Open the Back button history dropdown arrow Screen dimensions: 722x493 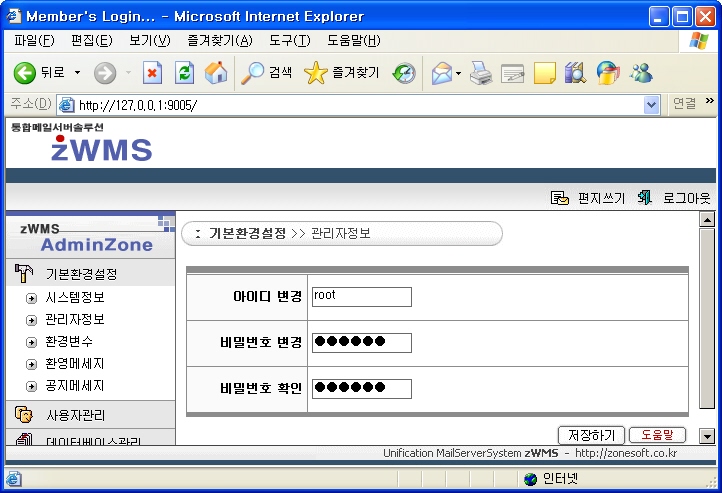[x=78, y=73]
